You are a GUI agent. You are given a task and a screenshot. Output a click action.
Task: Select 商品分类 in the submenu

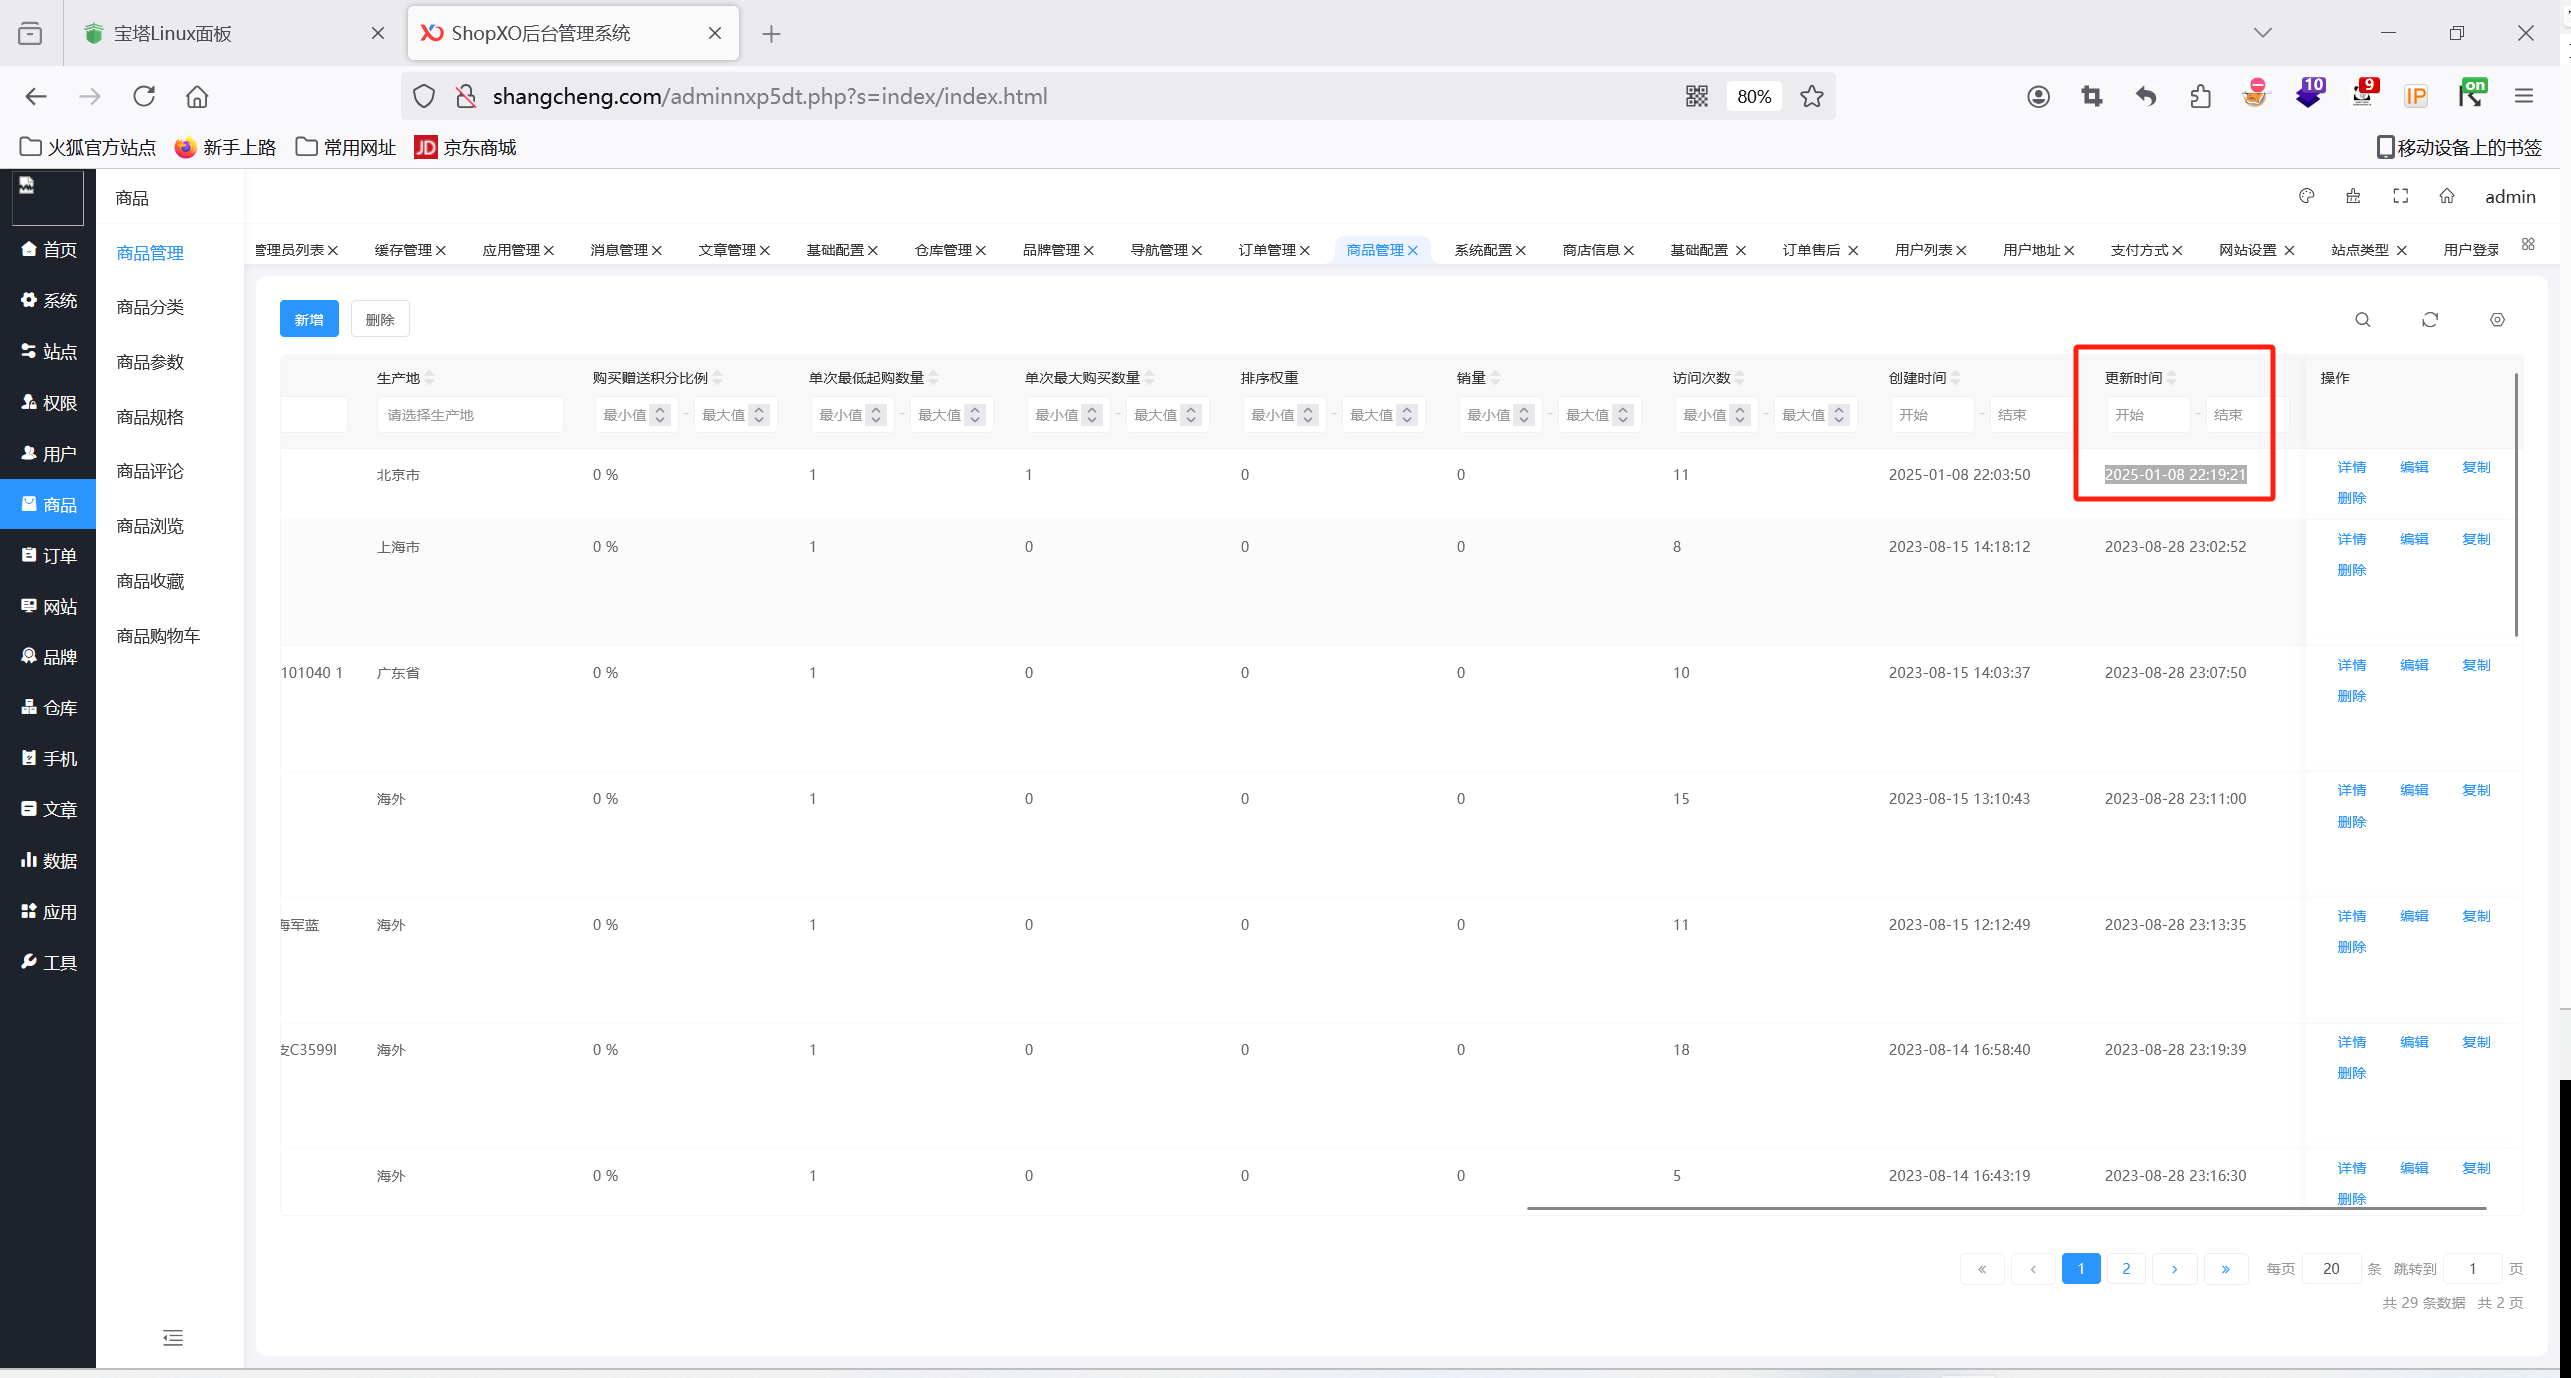coord(150,307)
